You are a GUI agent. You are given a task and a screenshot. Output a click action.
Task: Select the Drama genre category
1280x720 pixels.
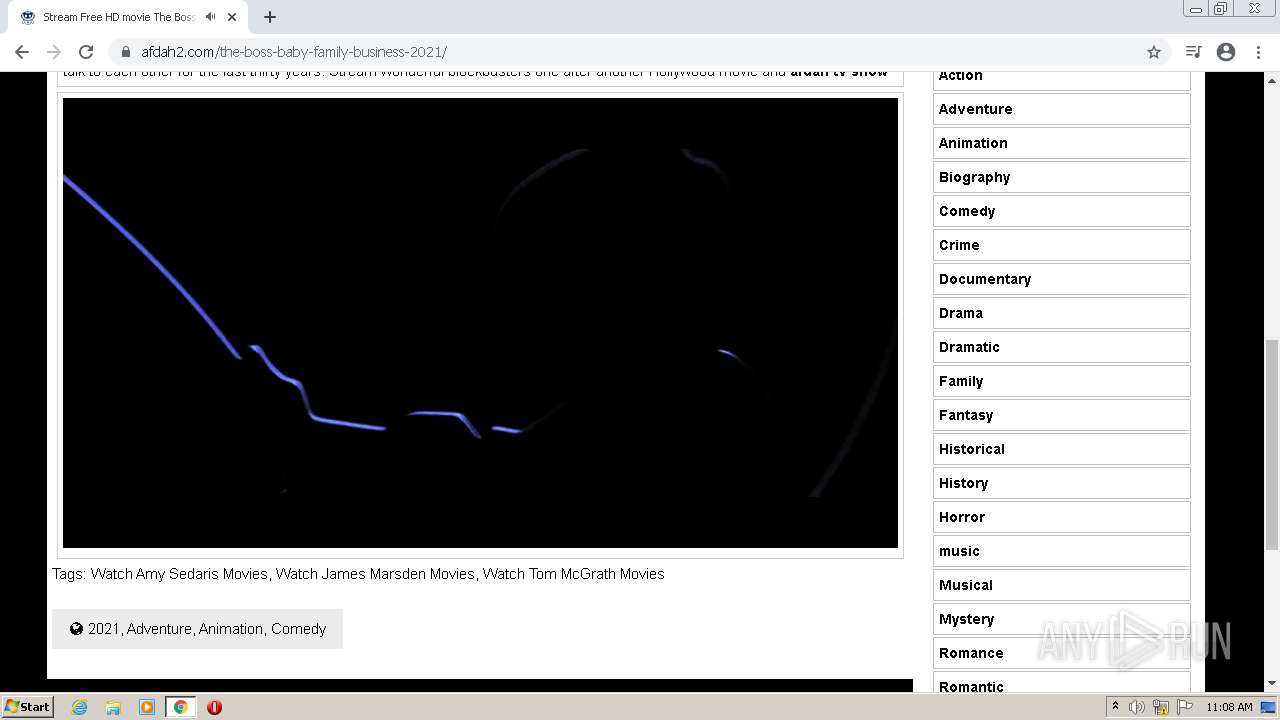point(1062,313)
